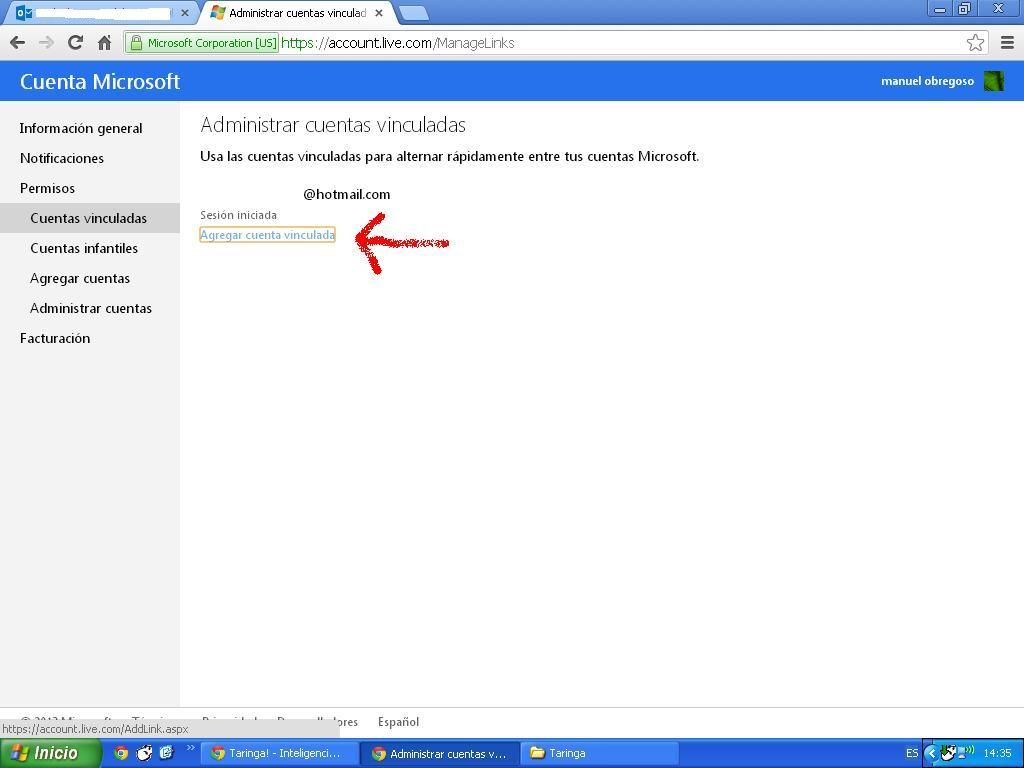Bookmark this page with the star icon
The width and height of the screenshot is (1024, 768).
[975, 43]
